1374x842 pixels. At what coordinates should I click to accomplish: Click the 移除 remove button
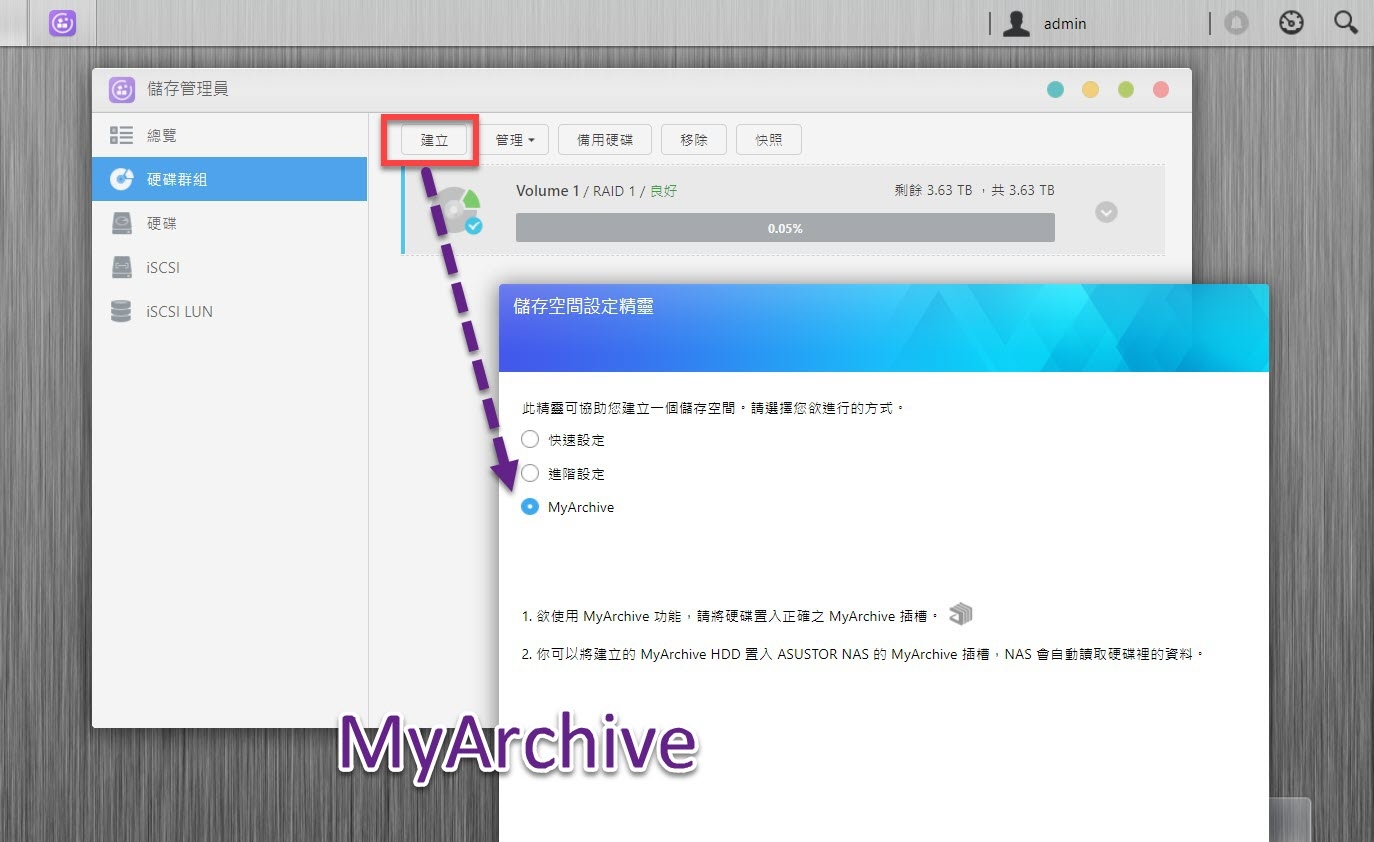tap(694, 140)
